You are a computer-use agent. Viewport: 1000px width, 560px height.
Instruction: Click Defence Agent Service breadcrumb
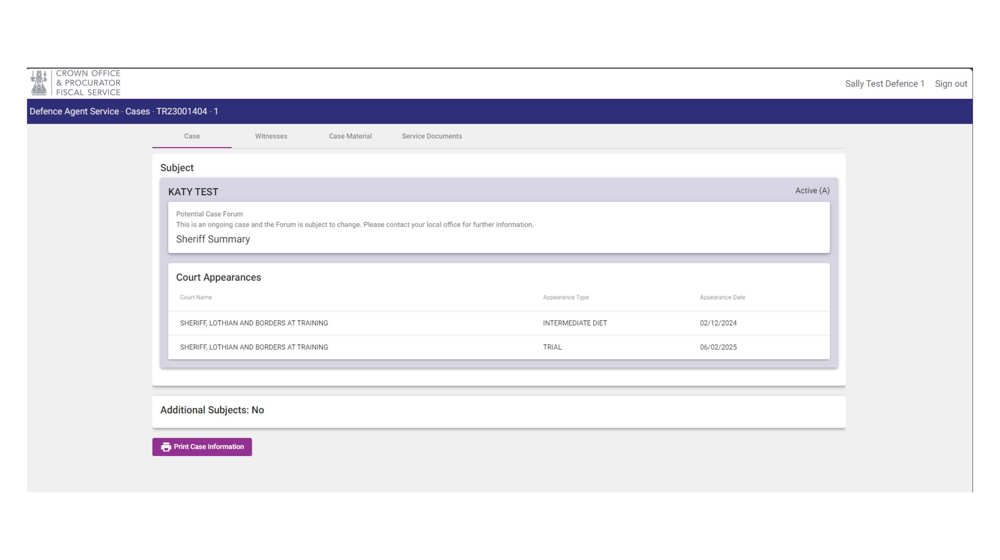(x=74, y=112)
